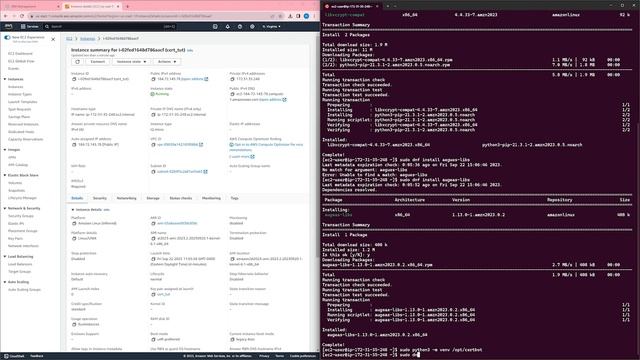The height and width of the screenshot is (360, 640).
Task: Collapse the Load Balancing sidebar group
Action: click(5, 257)
